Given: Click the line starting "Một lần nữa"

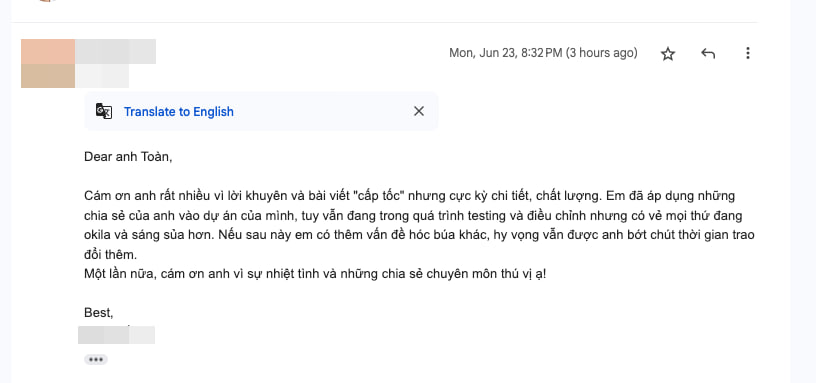Looking at the screenshot, I should coord(315,274).
